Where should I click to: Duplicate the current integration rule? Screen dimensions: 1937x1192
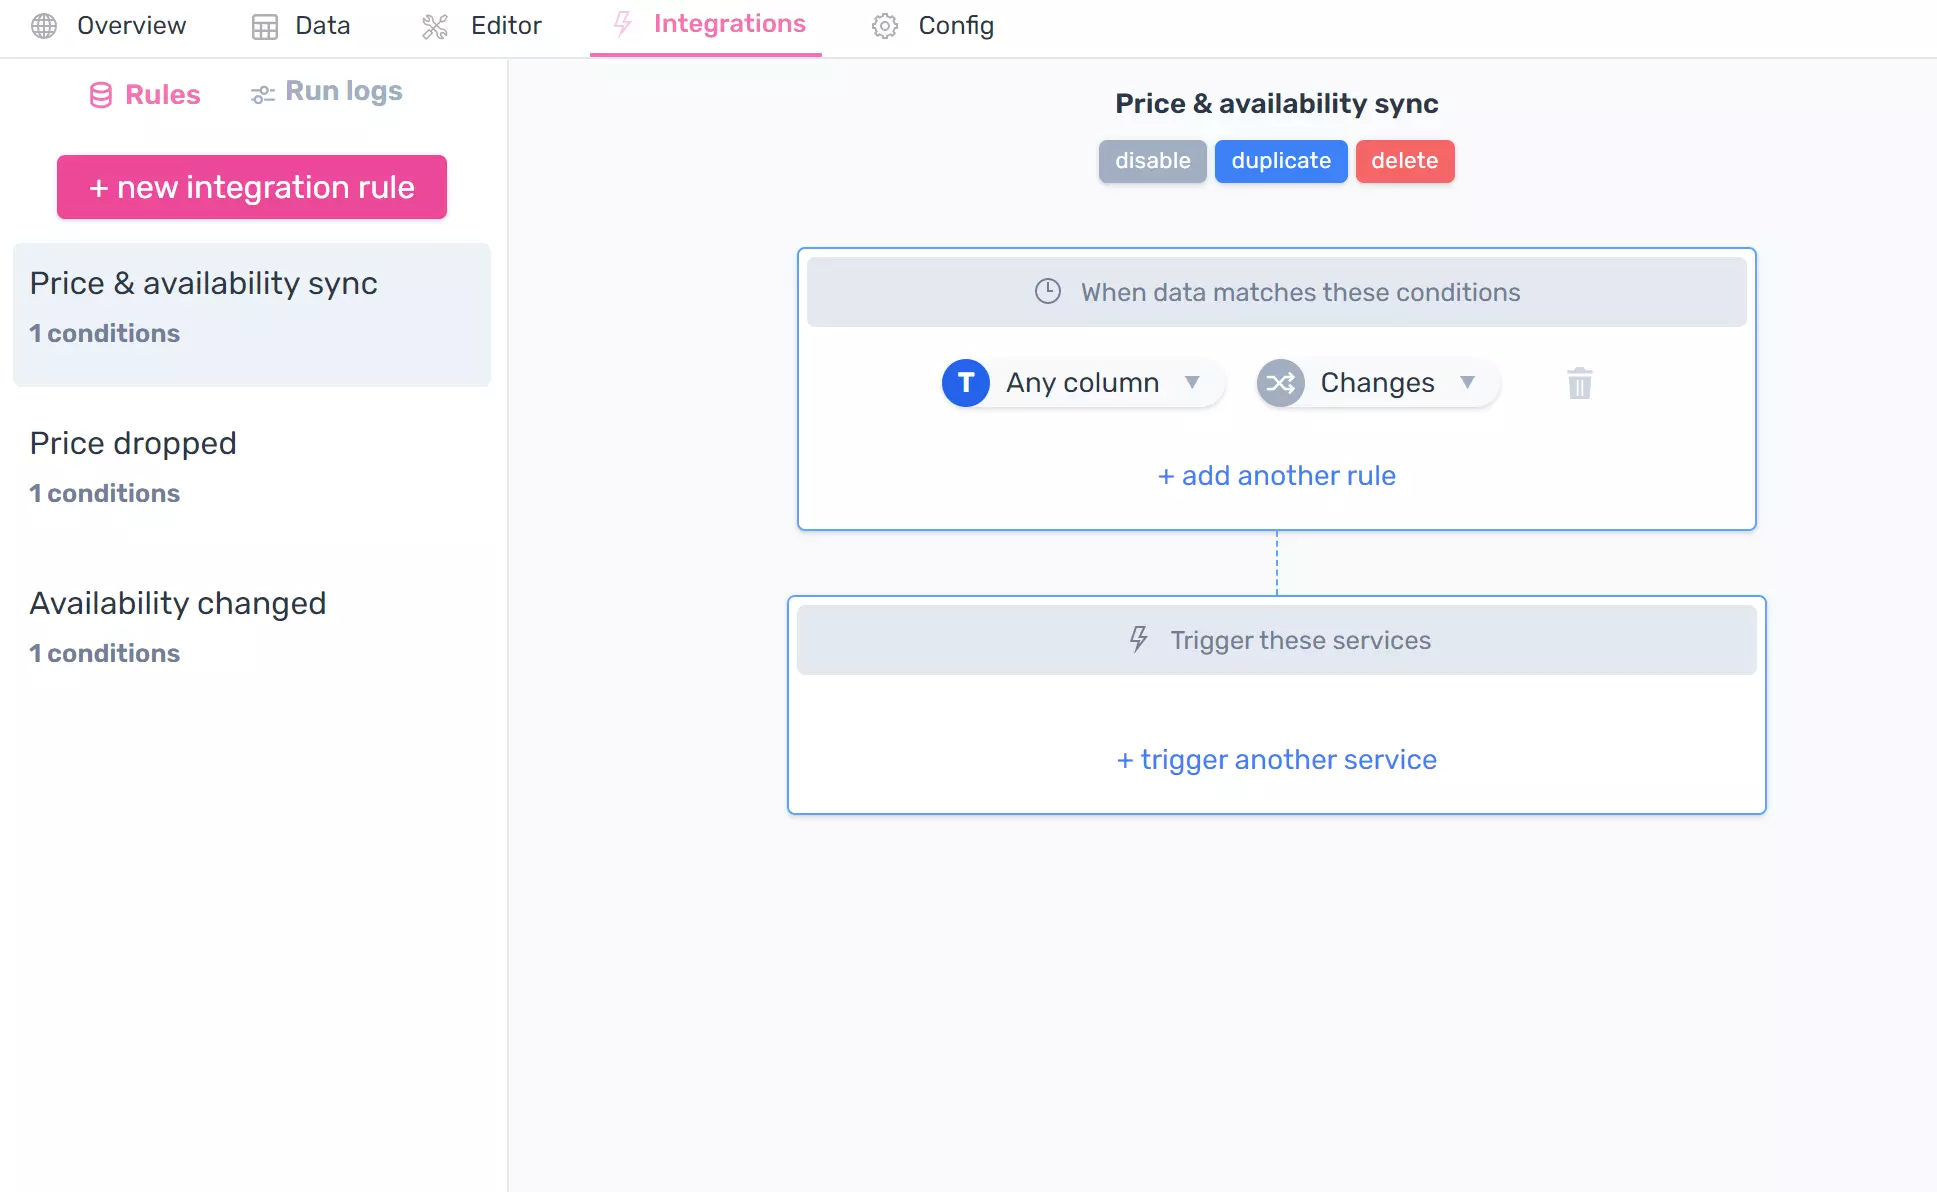[1281, 160]
